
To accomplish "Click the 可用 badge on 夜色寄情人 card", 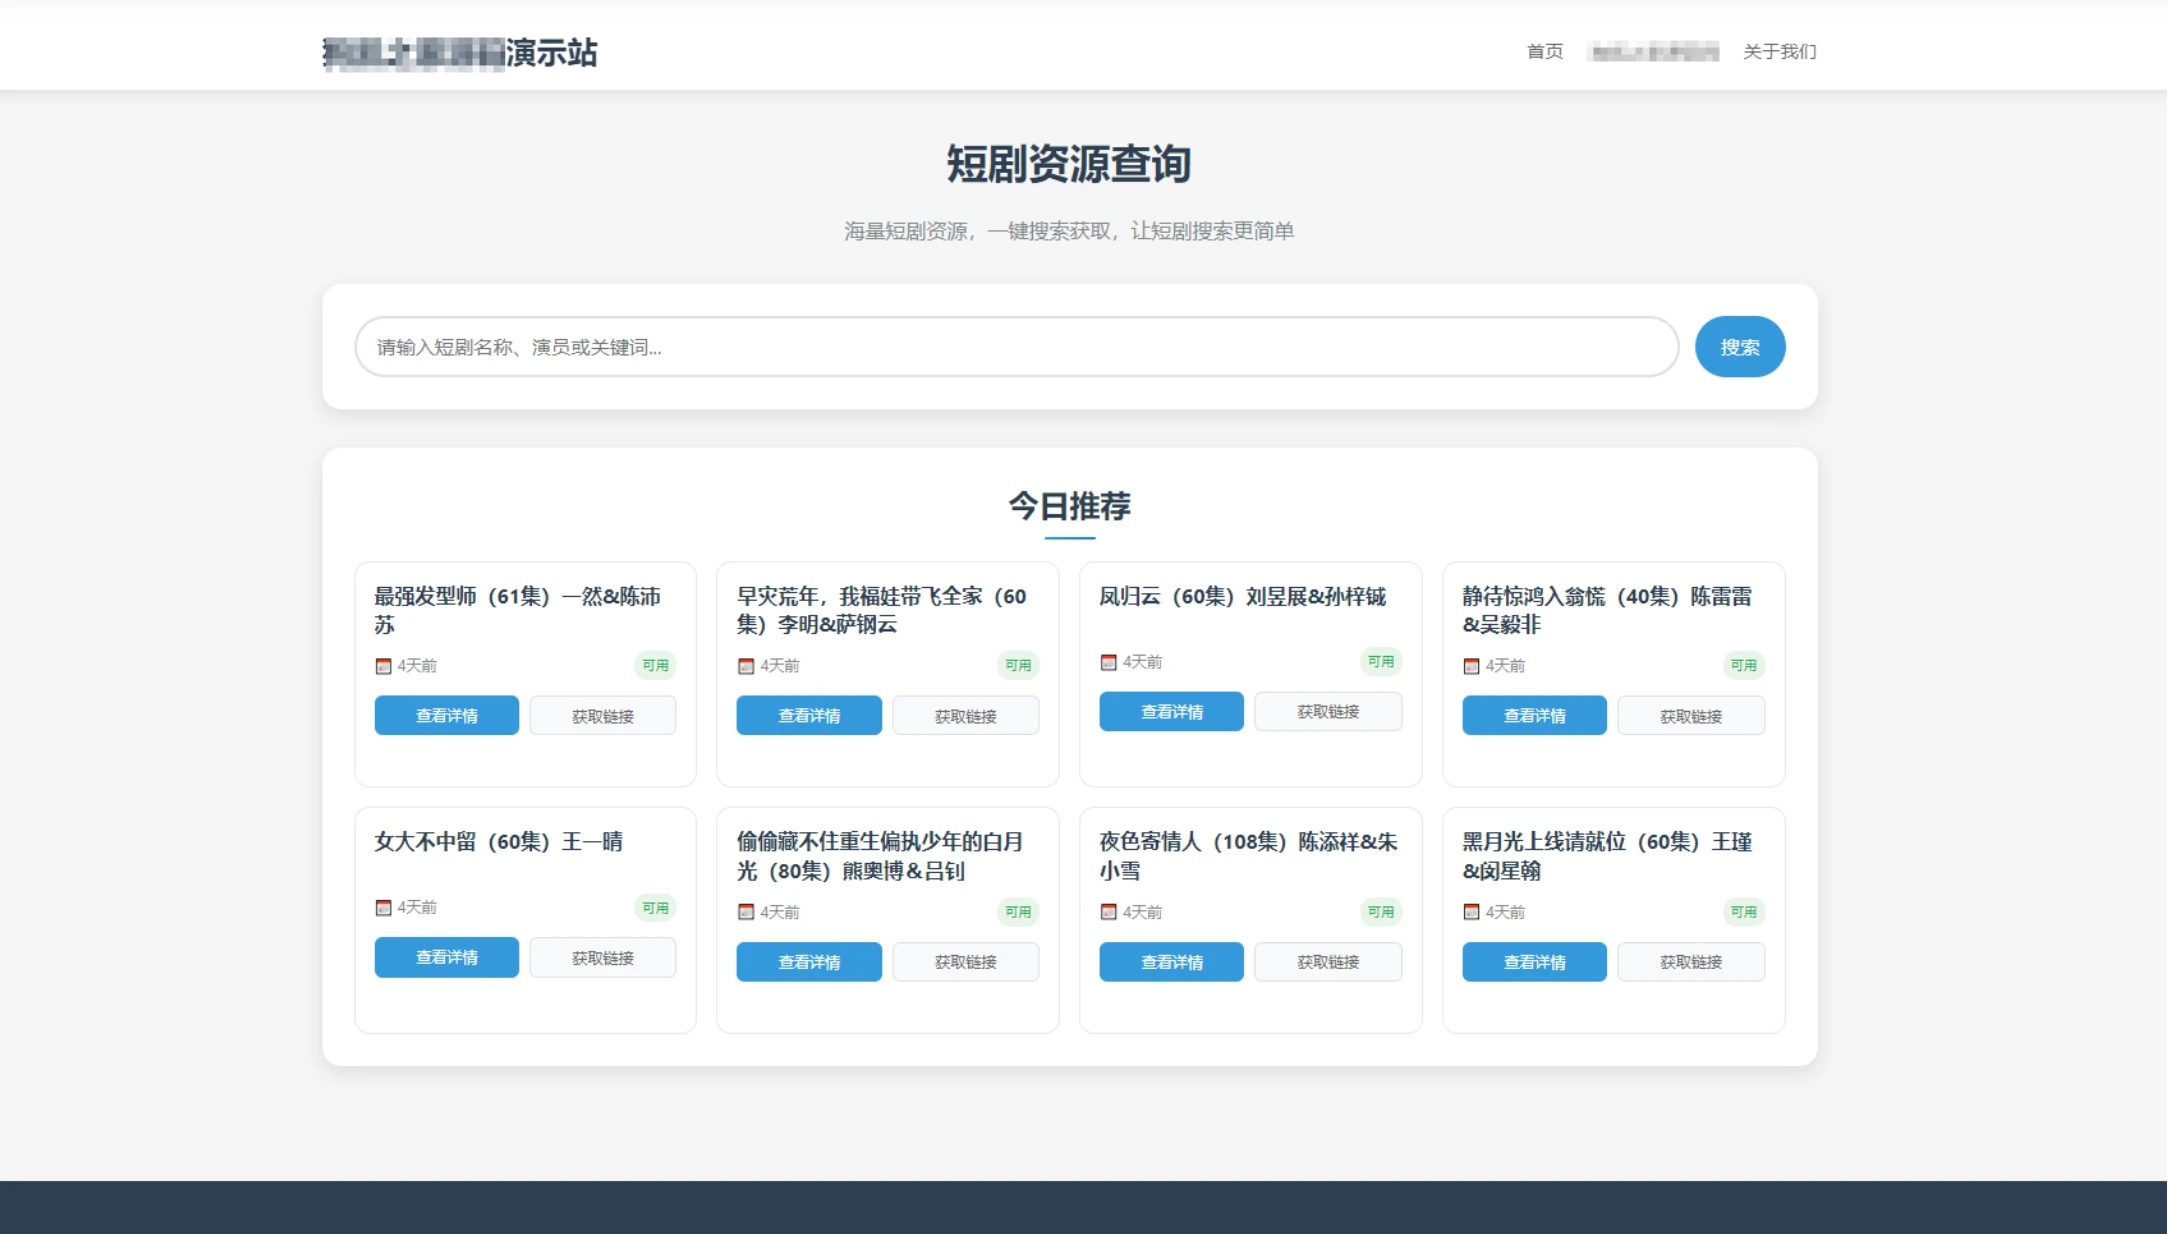I will (x=1381, y=912).
